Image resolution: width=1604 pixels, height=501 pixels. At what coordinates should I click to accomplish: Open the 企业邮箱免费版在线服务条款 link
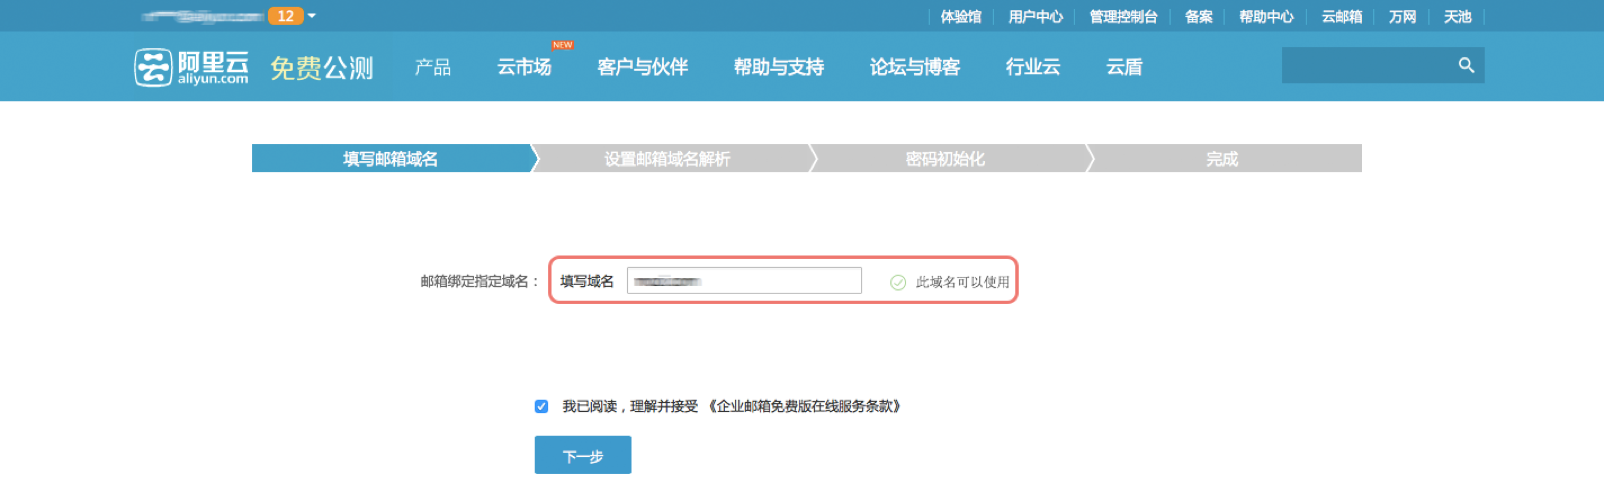(x=806, y=406)
